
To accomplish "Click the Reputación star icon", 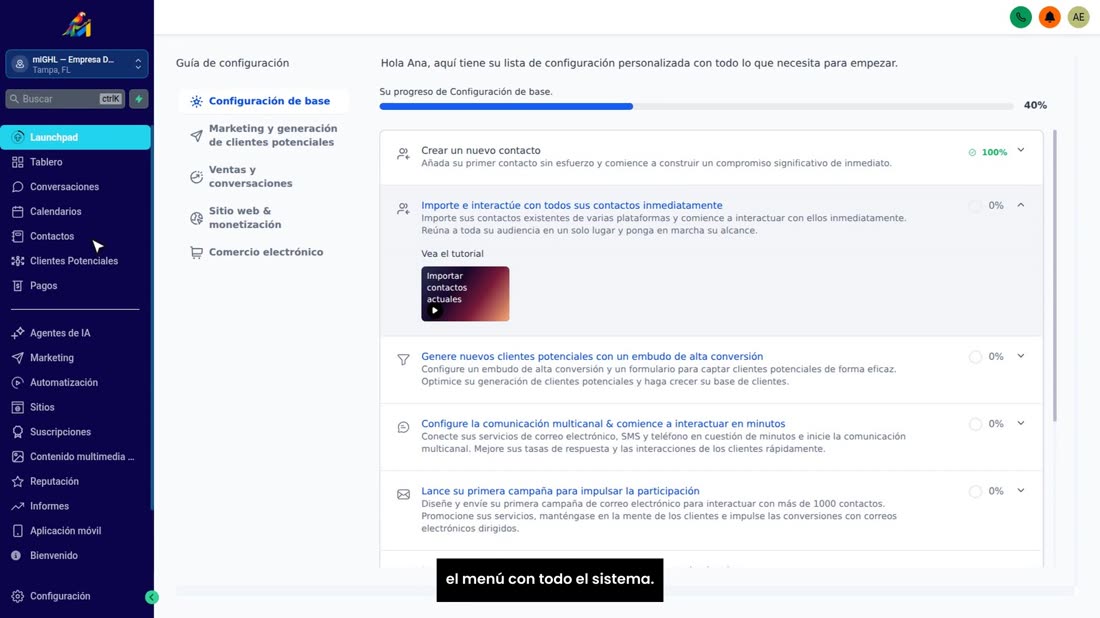I will 18,481.
